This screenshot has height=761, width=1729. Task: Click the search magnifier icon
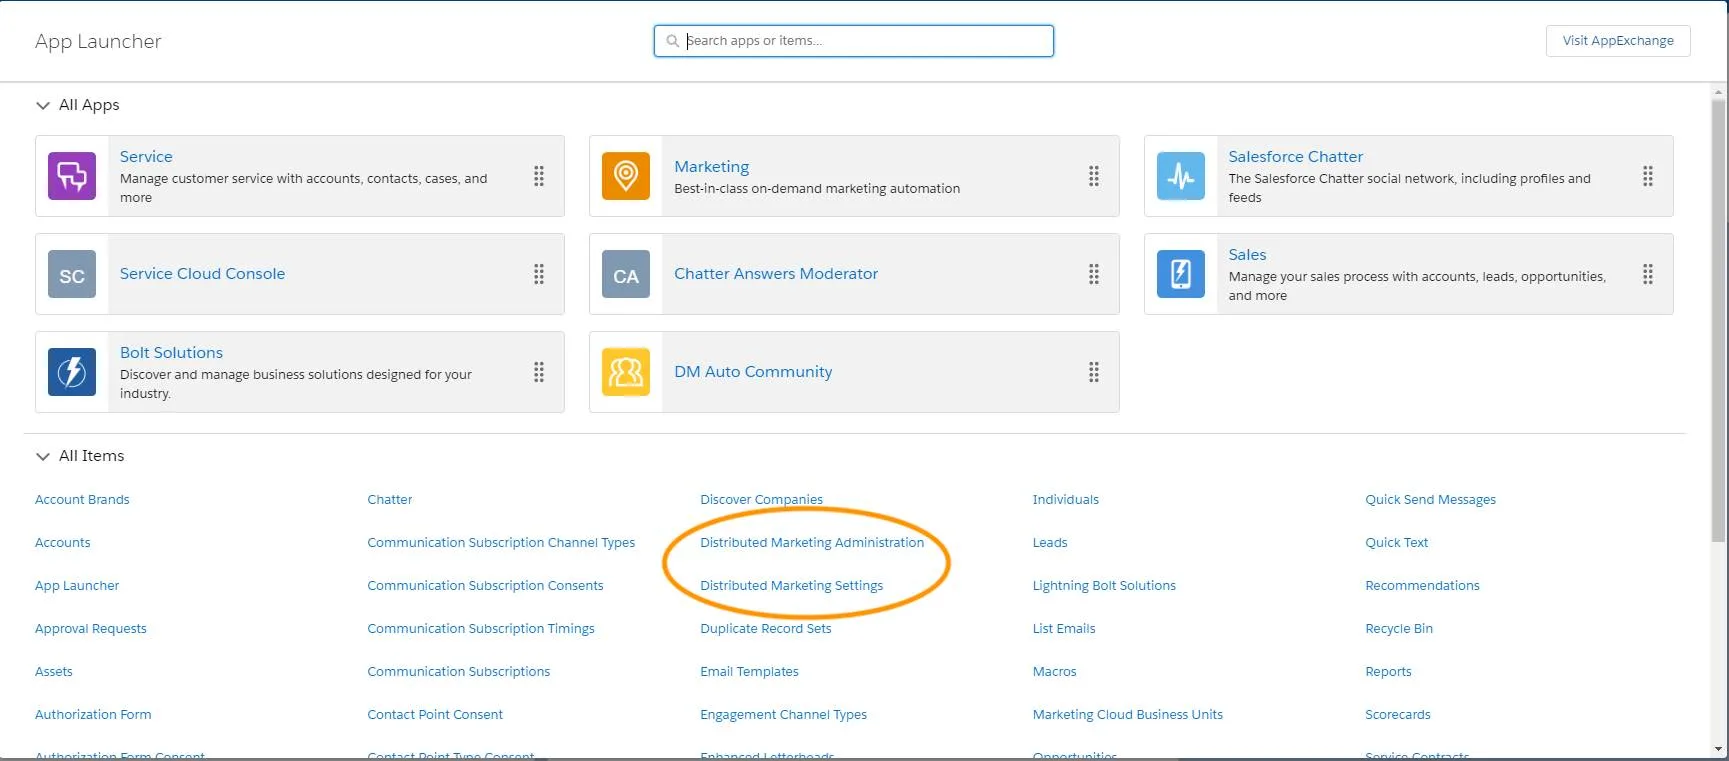tap(673, 41)
